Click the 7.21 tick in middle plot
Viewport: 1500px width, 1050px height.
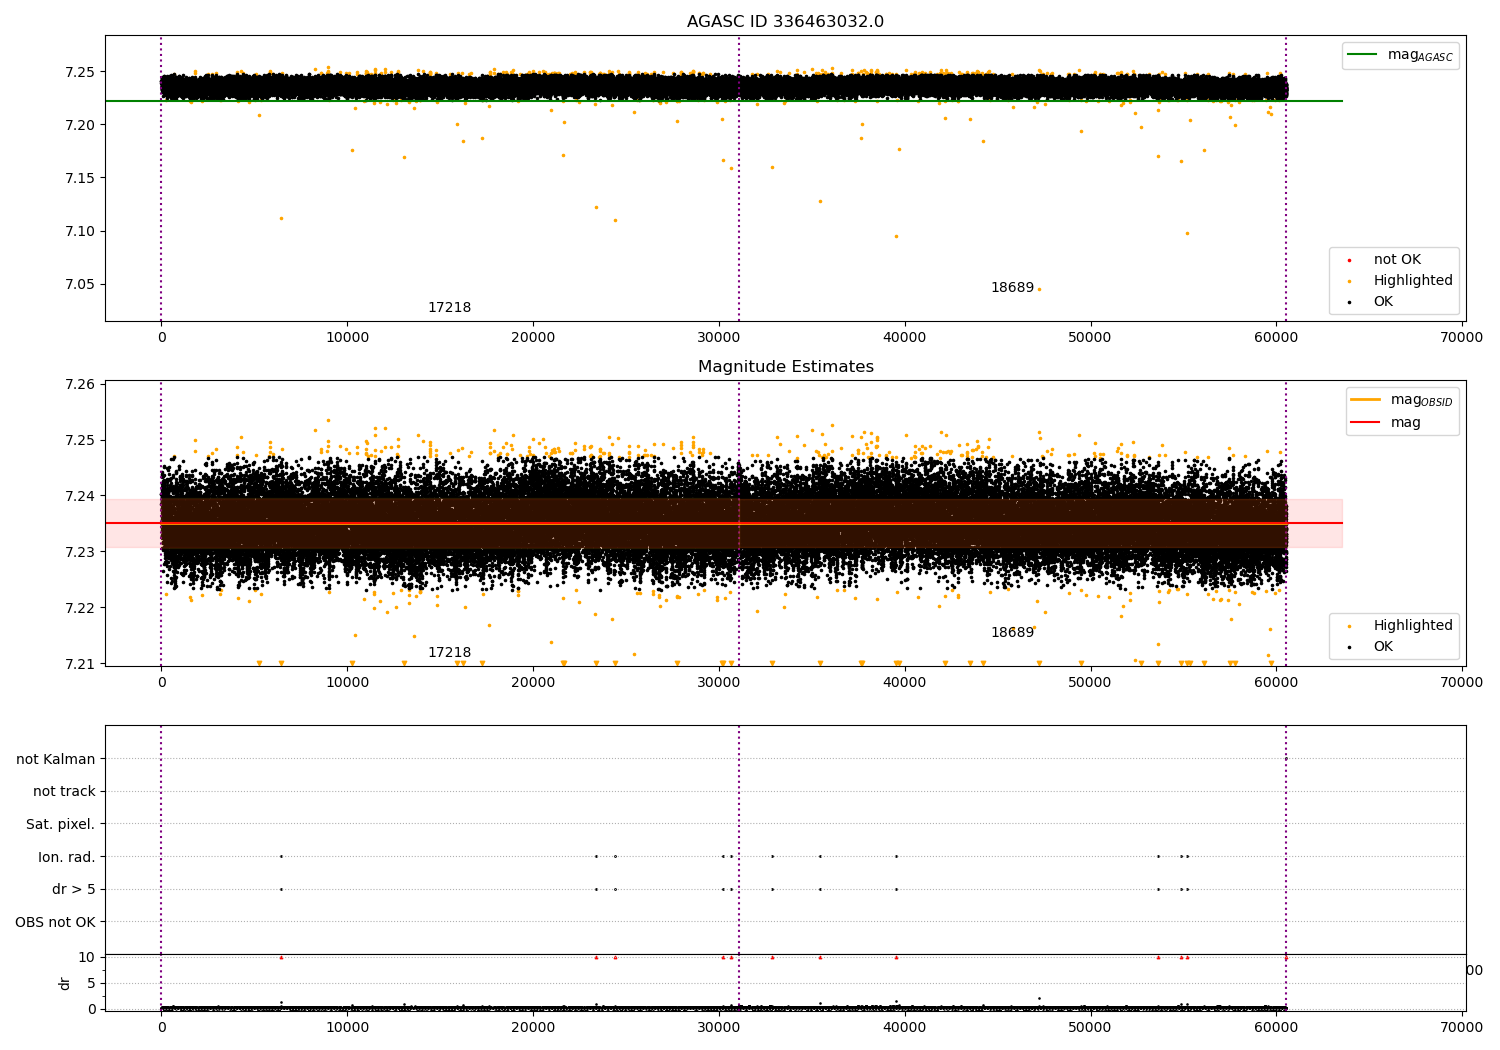[78, 664]
